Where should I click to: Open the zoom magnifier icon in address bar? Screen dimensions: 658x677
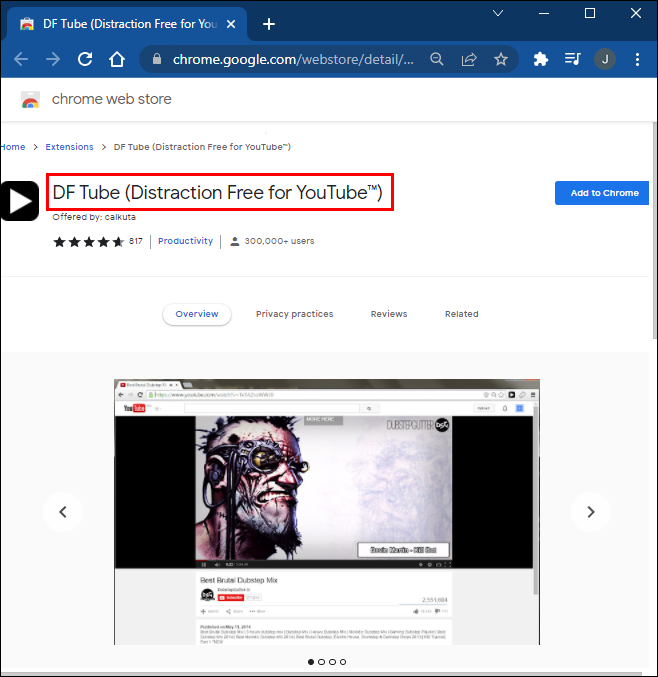(437, 59)
